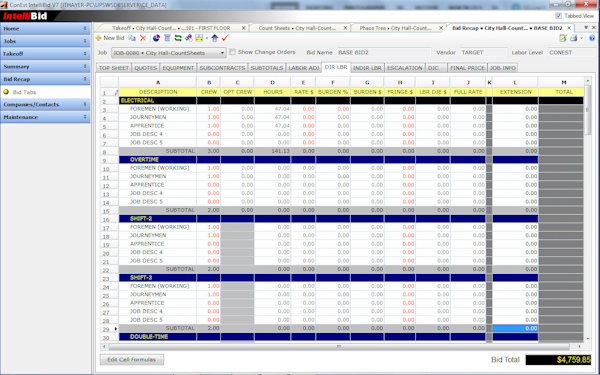Screen dimensions: 600x375
Task: Open the SUBCONTRACTS tab
Action: [x=222, y=68]
